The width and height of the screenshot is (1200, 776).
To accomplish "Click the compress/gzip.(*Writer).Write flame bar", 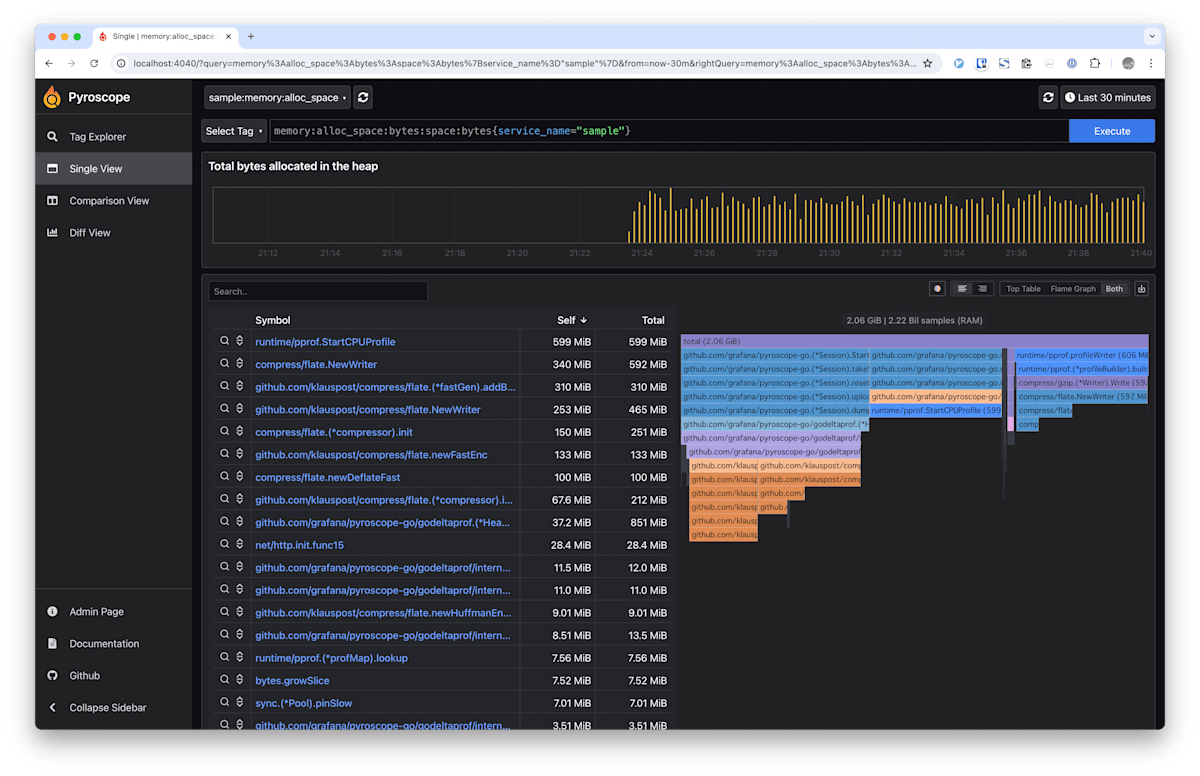I will [1081, 383].
